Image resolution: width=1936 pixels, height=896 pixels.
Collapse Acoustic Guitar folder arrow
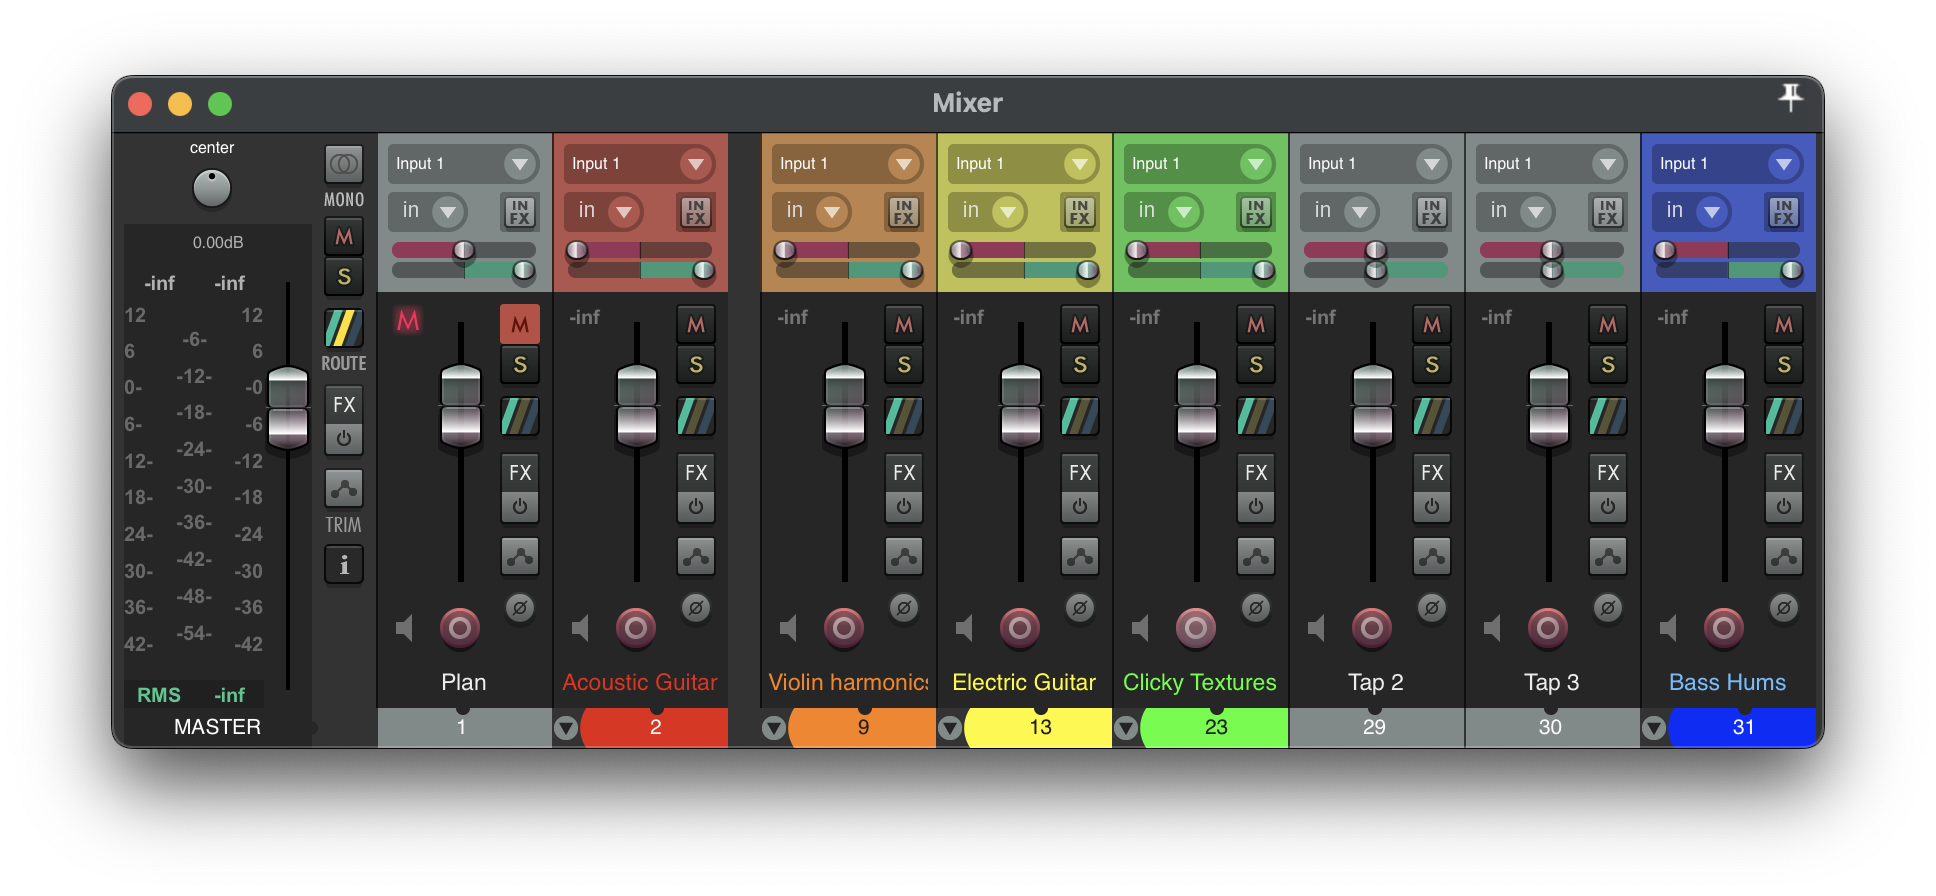click(x=566, y=728)
